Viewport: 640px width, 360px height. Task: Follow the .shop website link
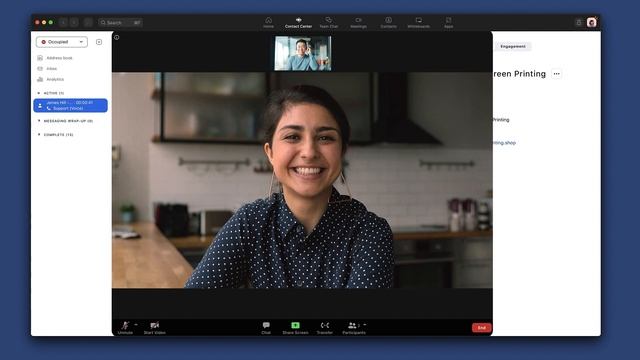click(x=504, y=143)
